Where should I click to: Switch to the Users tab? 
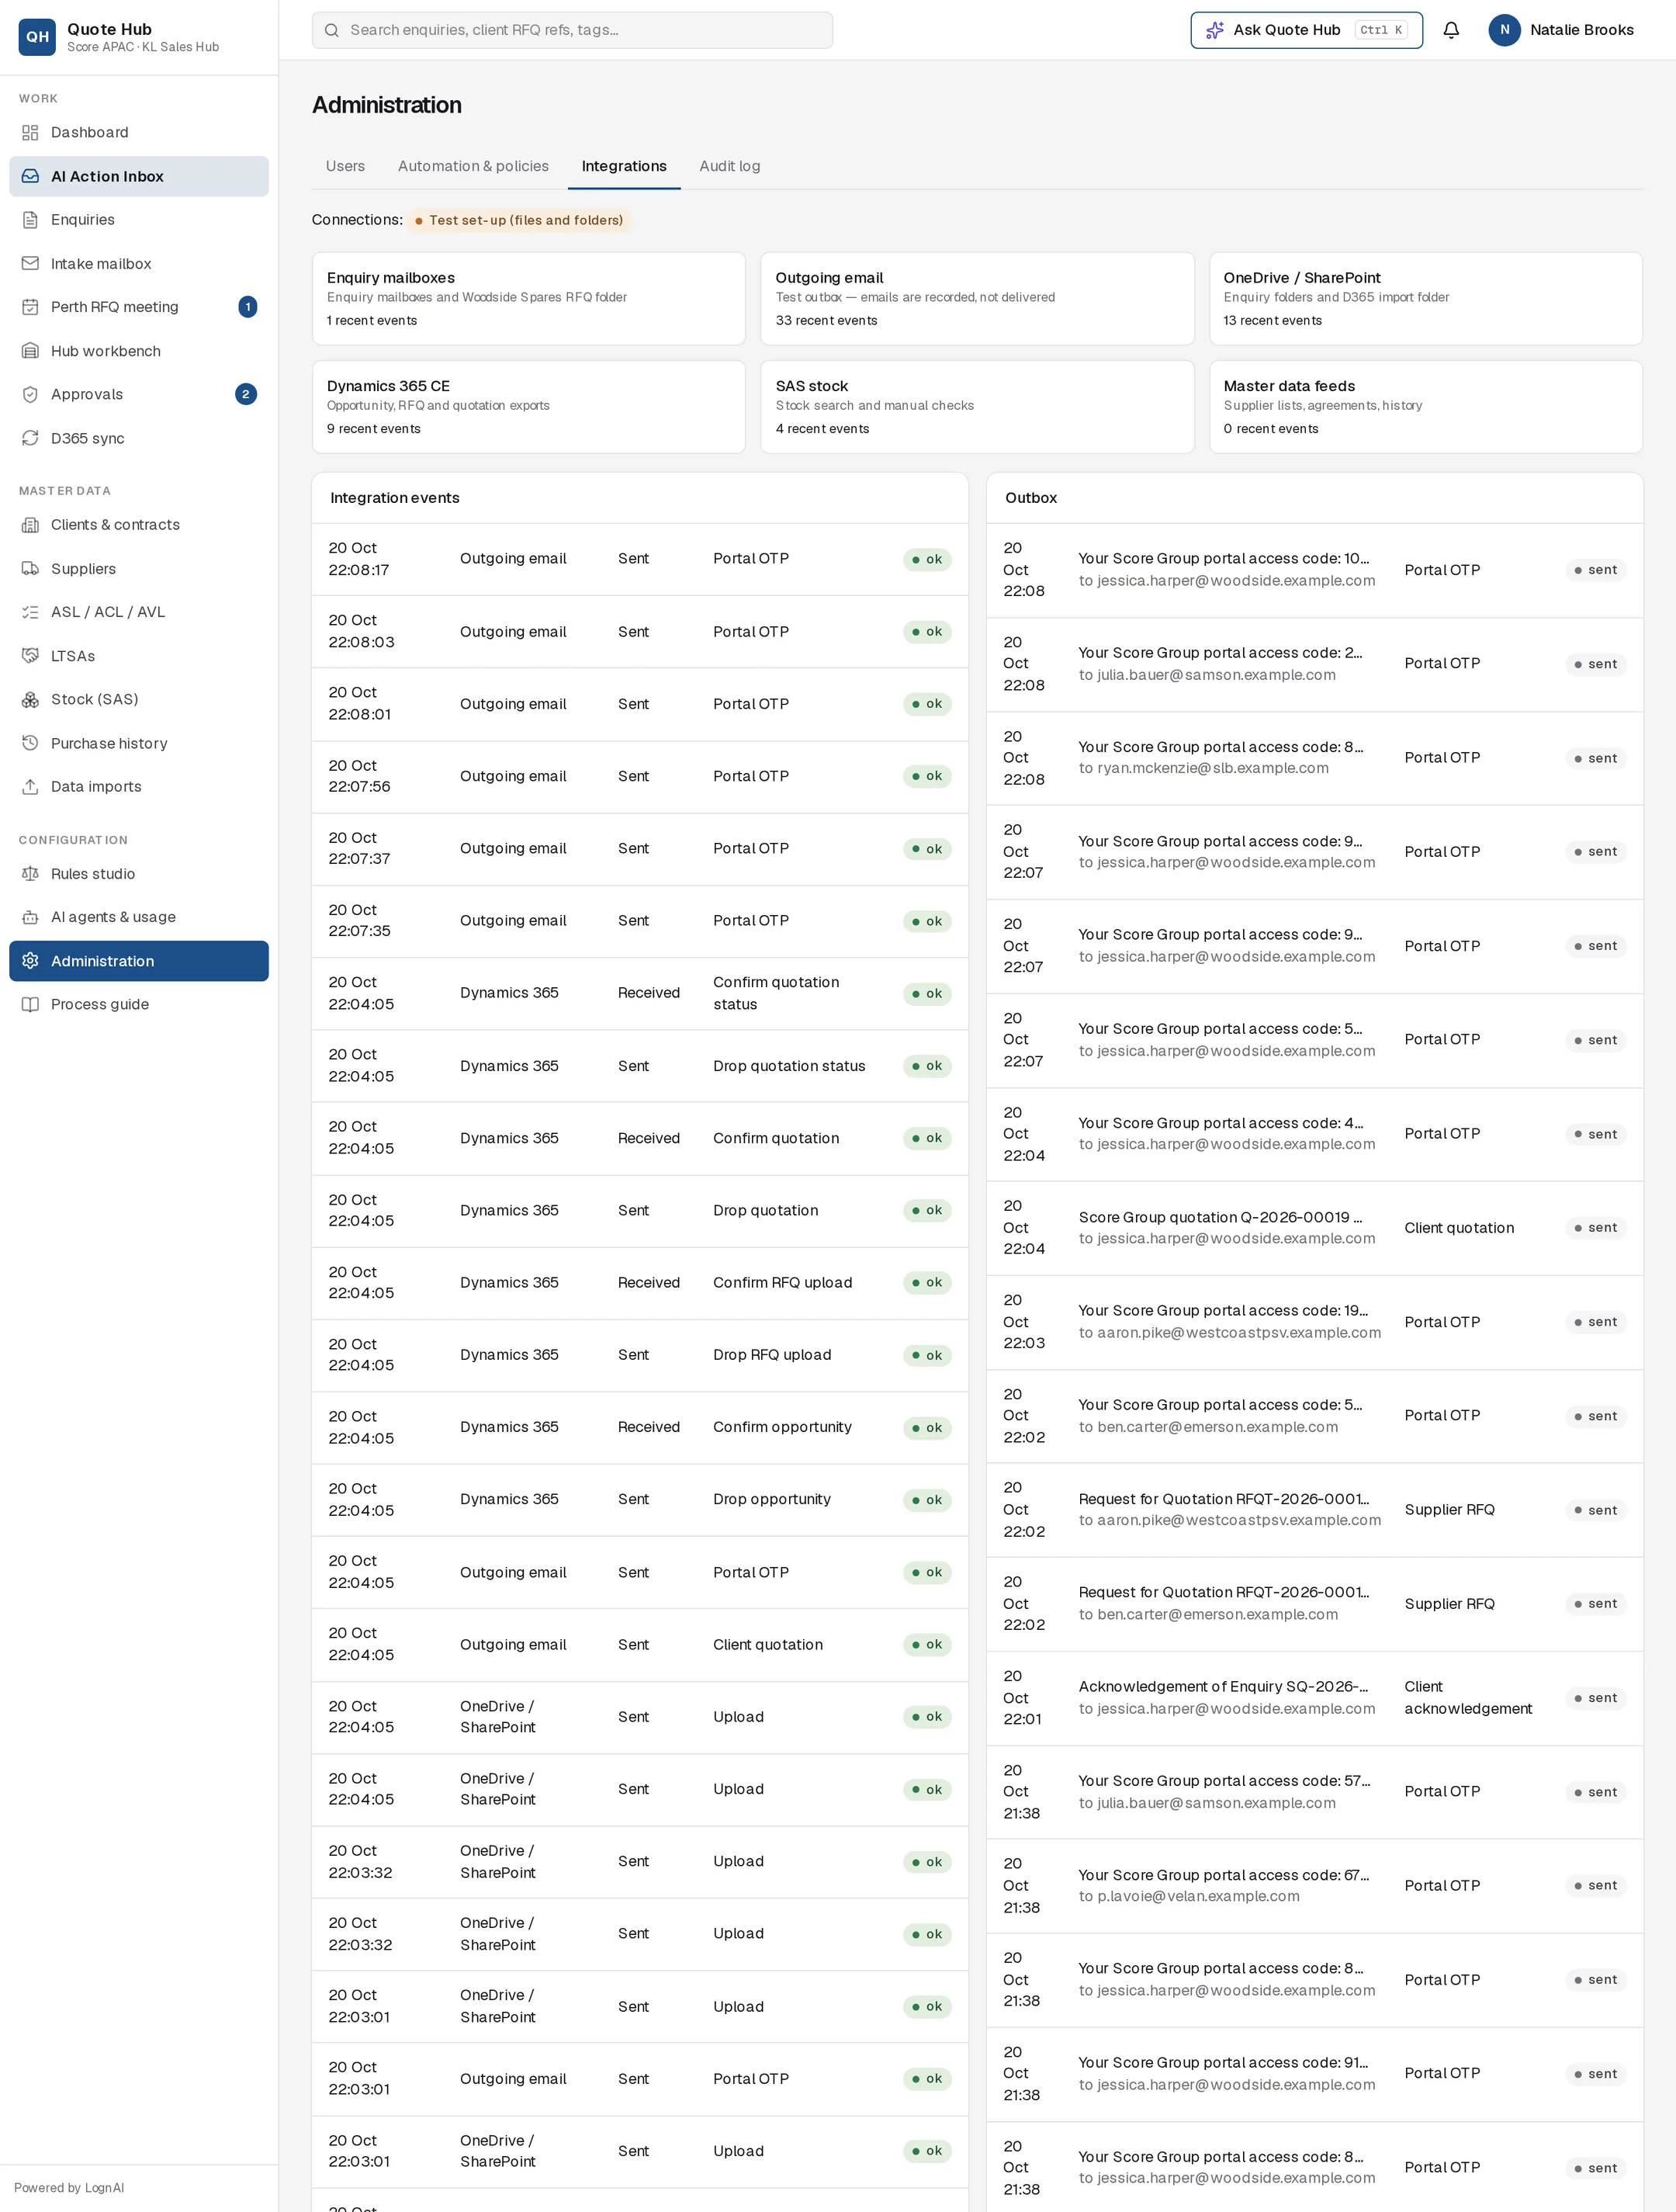345,166
